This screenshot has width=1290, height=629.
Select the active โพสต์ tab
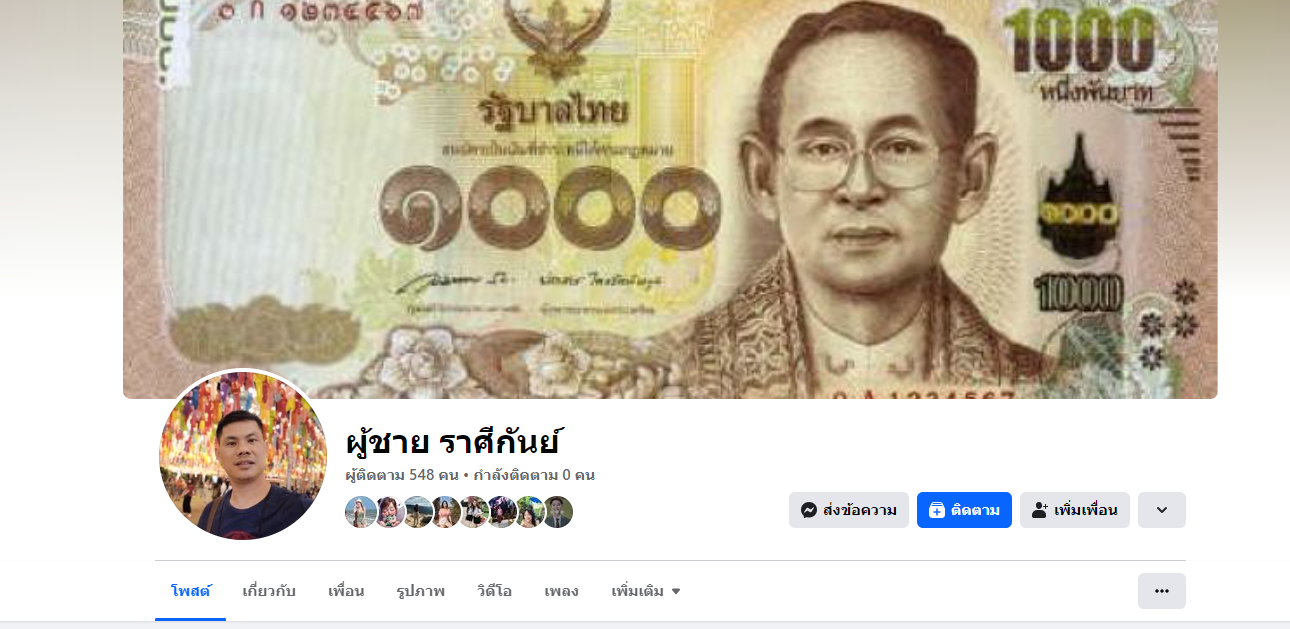[190, 591]
